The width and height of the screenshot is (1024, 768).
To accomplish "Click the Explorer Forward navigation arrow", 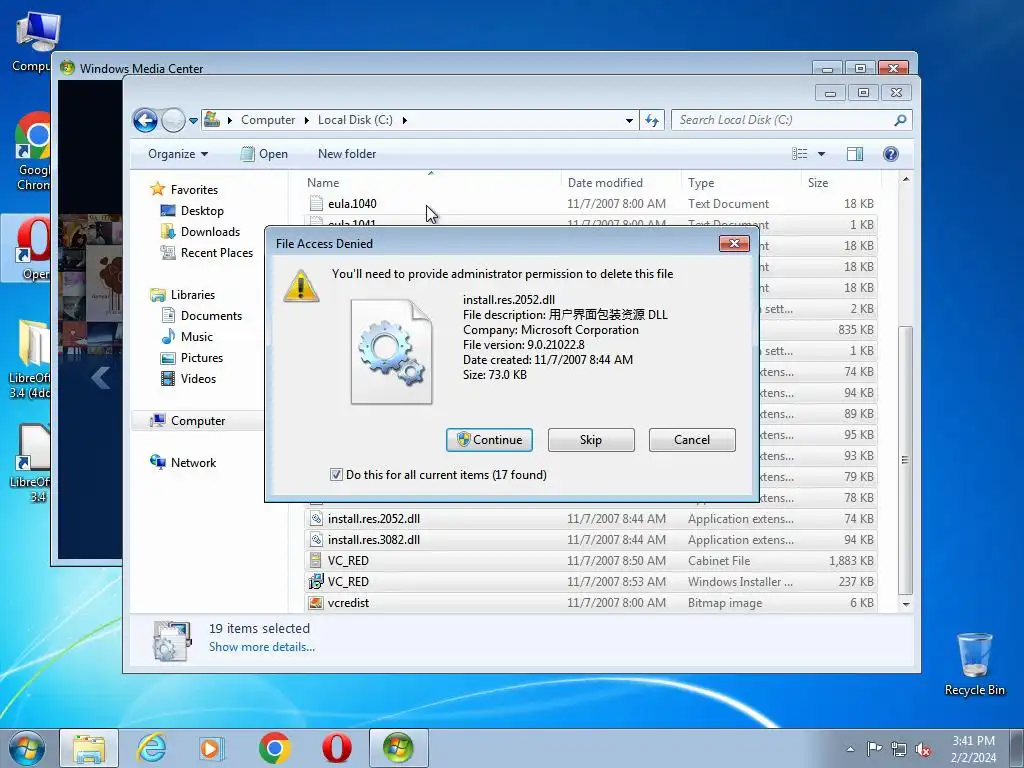I will [173, 120].
